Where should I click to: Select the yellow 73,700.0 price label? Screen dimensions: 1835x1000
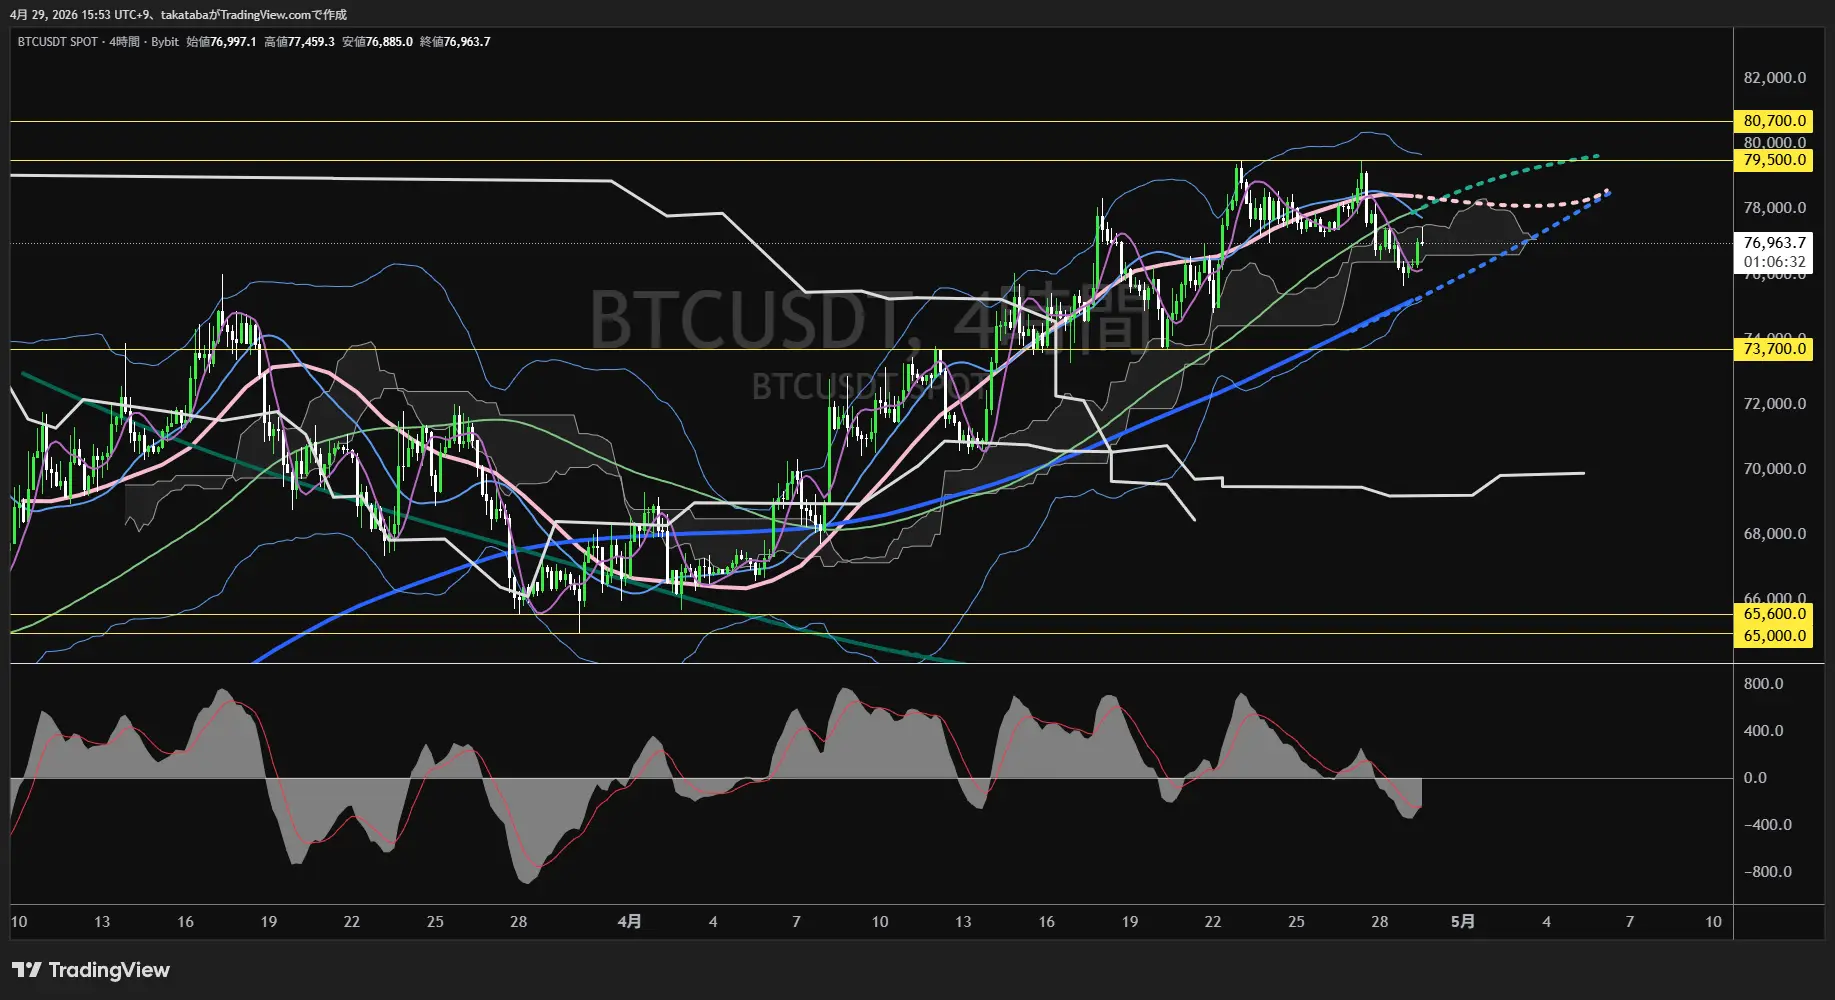pos(1774,349)
